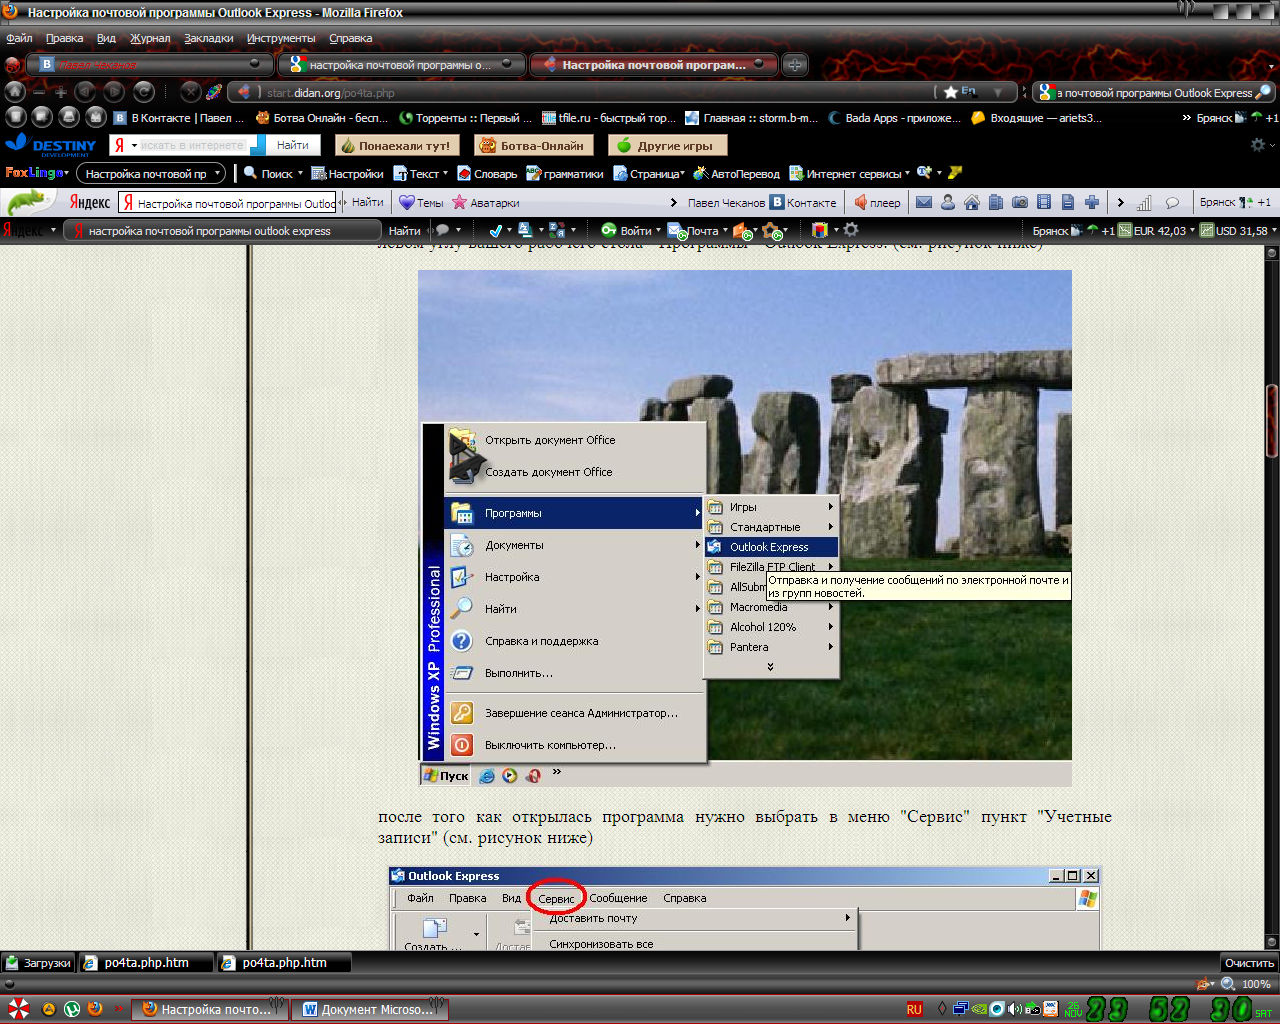Click the film strip video icon
Screen dimensions: 1280x1024
tap(1044, 202)
